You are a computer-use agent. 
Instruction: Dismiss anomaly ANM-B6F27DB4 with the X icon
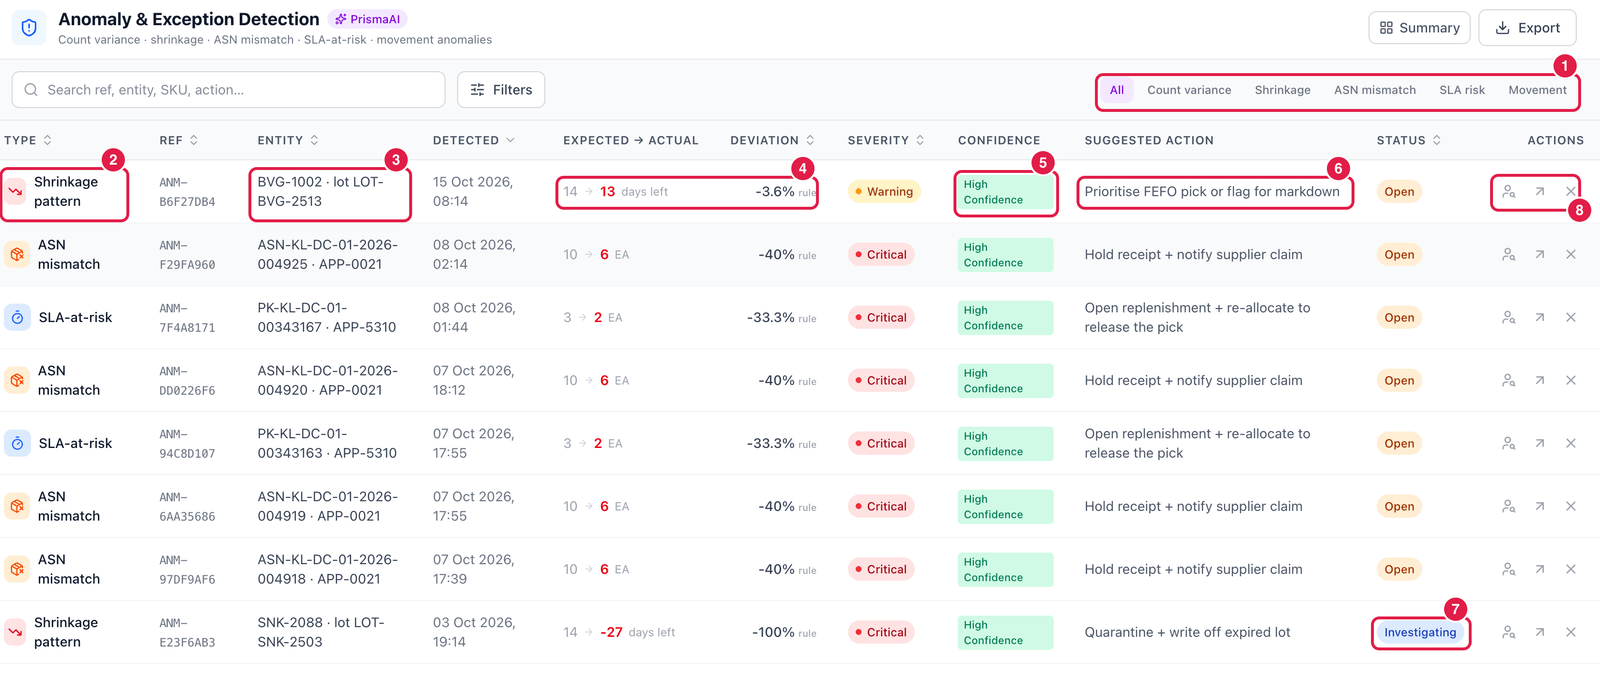1571,192
